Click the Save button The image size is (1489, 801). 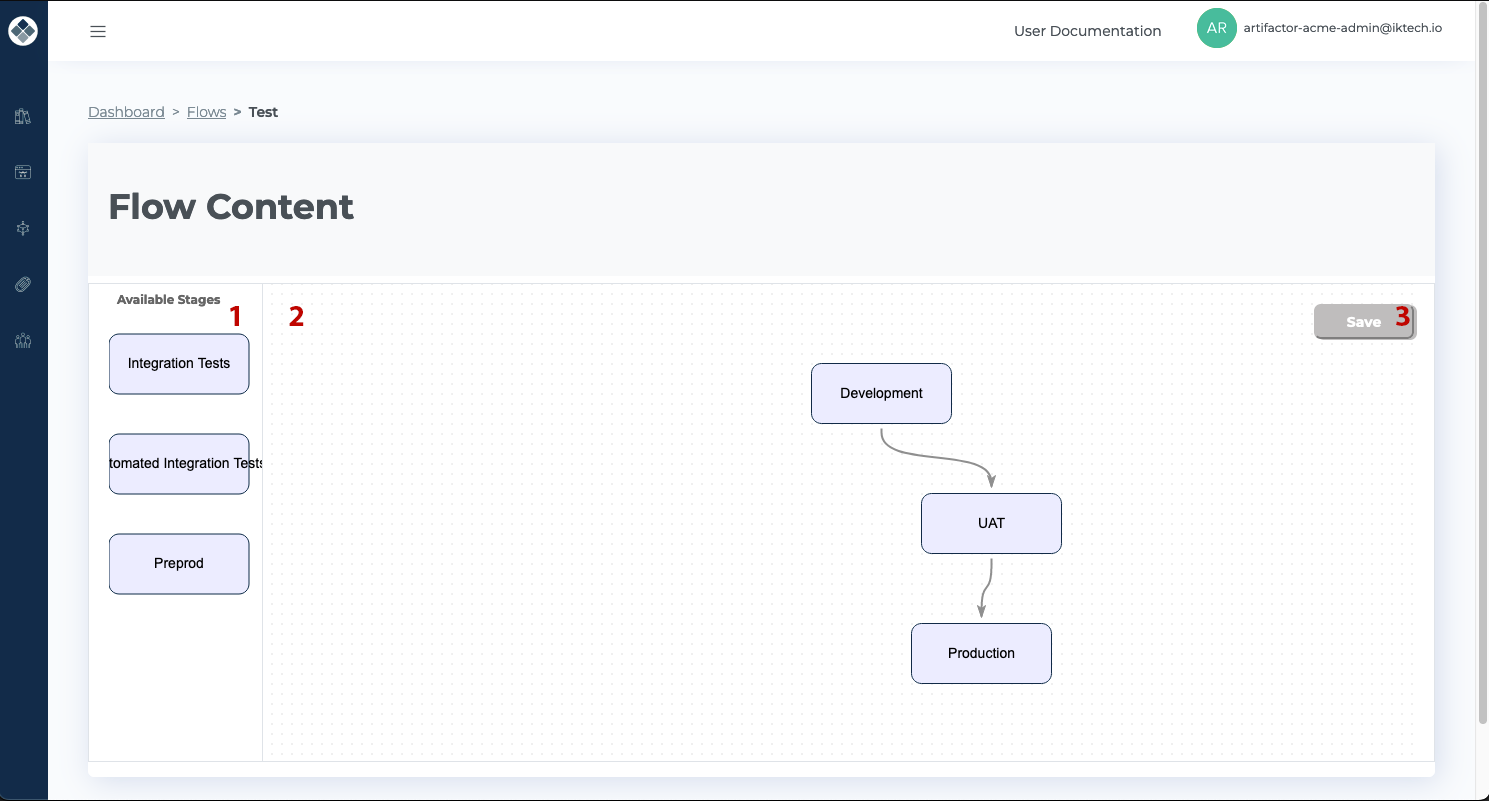[1364, 321]
